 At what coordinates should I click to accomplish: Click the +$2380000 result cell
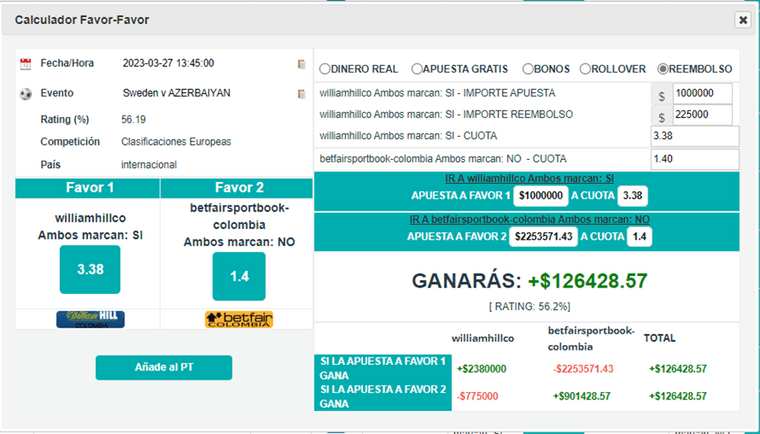tap(482, 369)
